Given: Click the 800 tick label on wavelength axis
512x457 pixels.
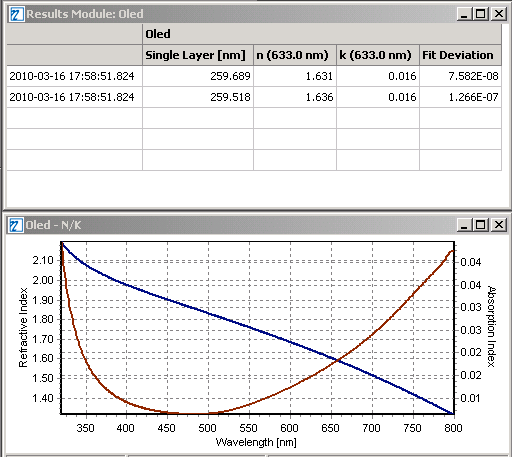Looking at the screenshot, I should point(453,428).
